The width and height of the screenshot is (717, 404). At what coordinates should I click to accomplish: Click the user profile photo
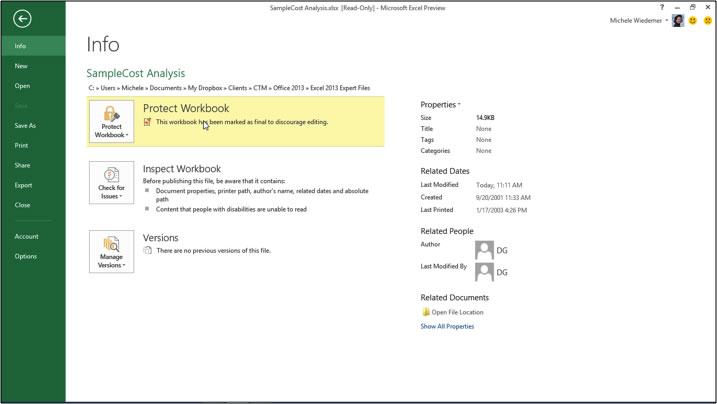[678, 21]
